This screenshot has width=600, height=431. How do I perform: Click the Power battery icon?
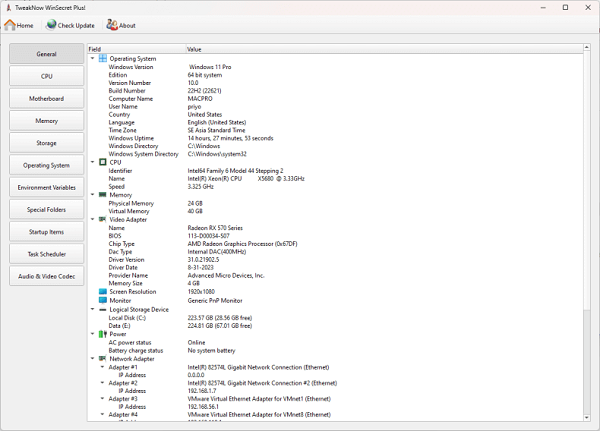pyautogui.click(x=103, y=334)
